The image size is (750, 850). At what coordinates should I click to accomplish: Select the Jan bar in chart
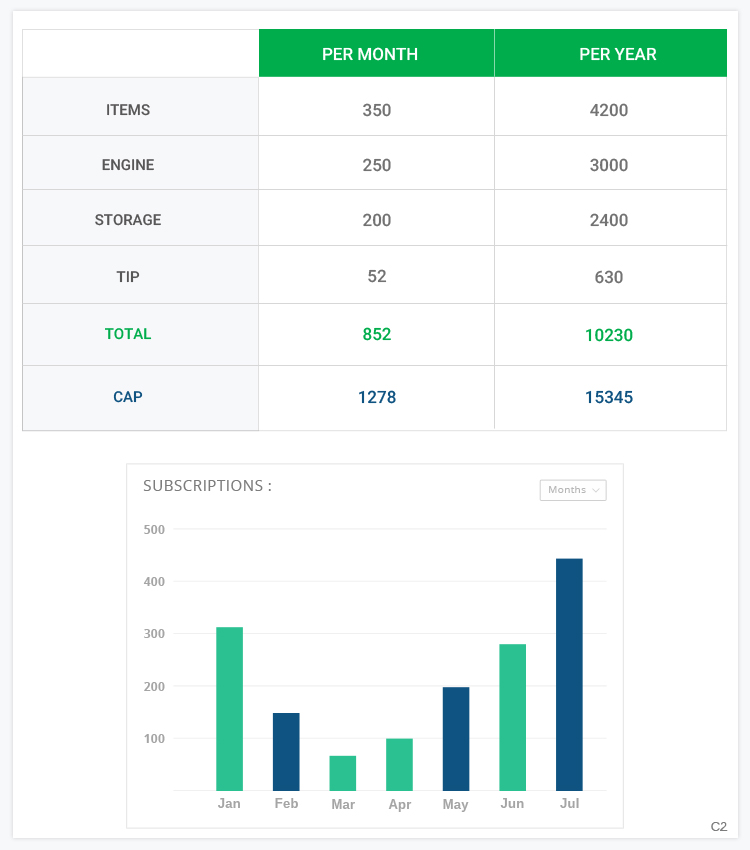click(229, 708)
